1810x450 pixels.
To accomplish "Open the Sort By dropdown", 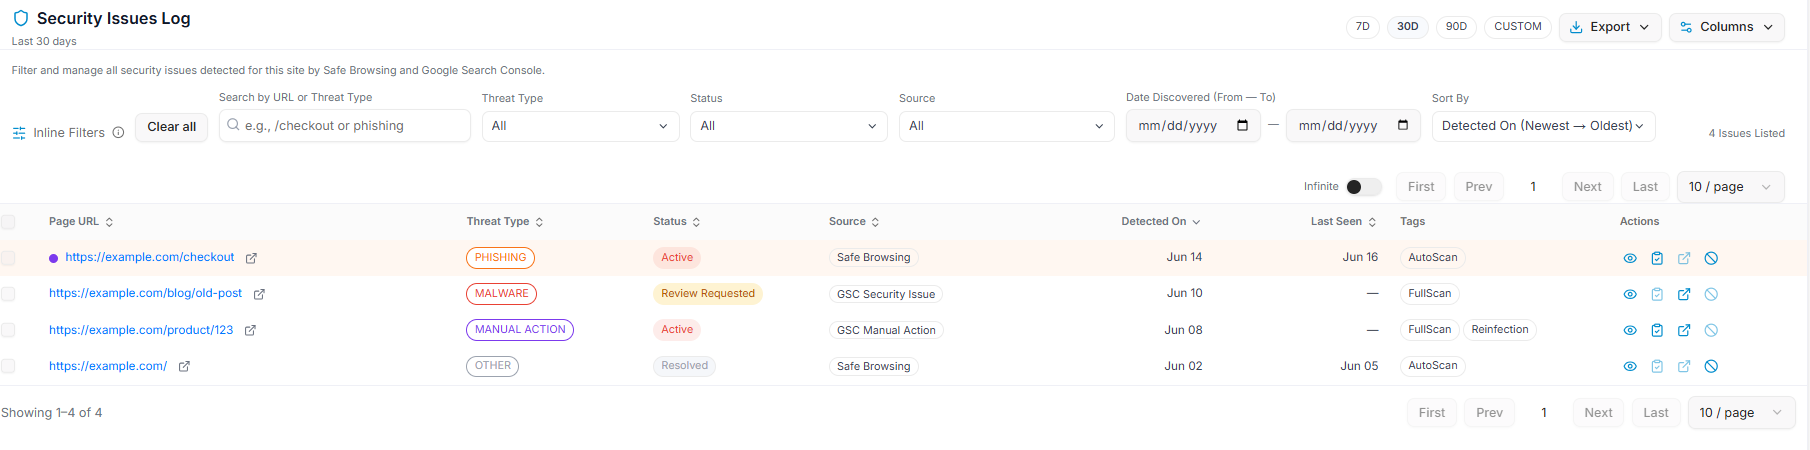I will [x=1543, y=126].
